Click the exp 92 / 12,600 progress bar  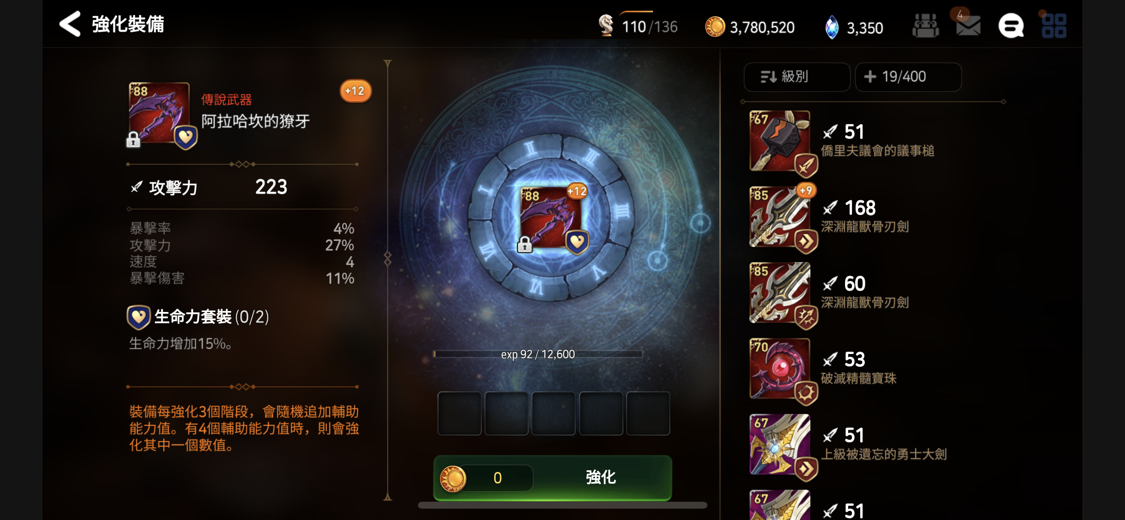tap(538, 354)
